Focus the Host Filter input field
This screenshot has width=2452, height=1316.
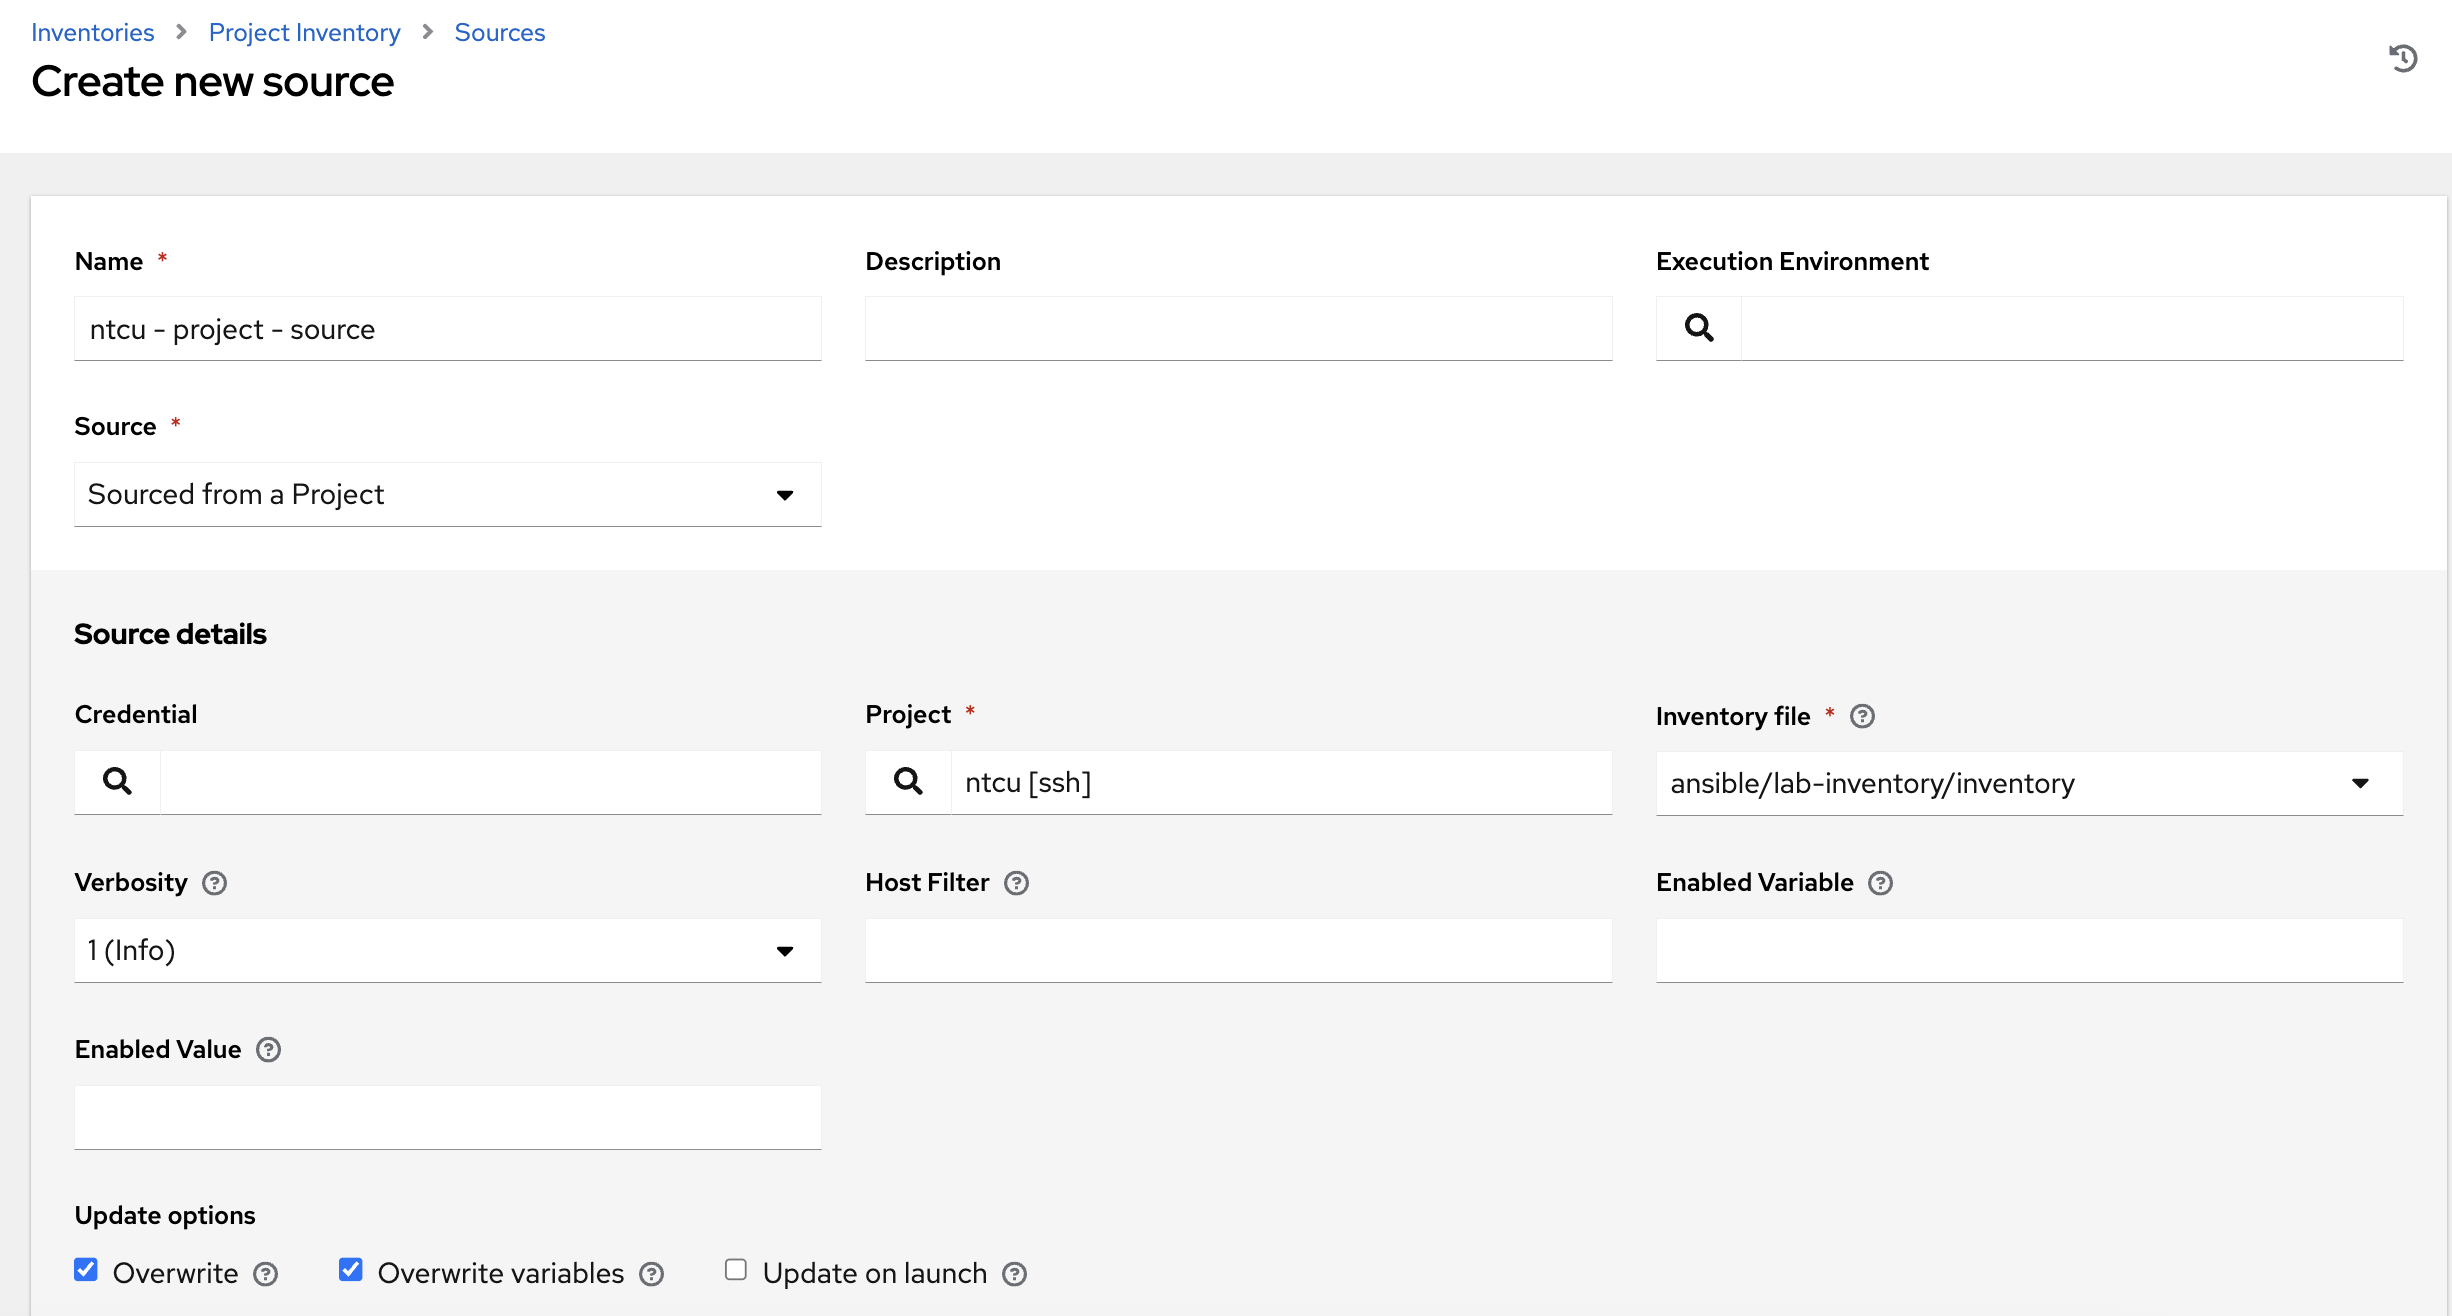pos(1237,950)
